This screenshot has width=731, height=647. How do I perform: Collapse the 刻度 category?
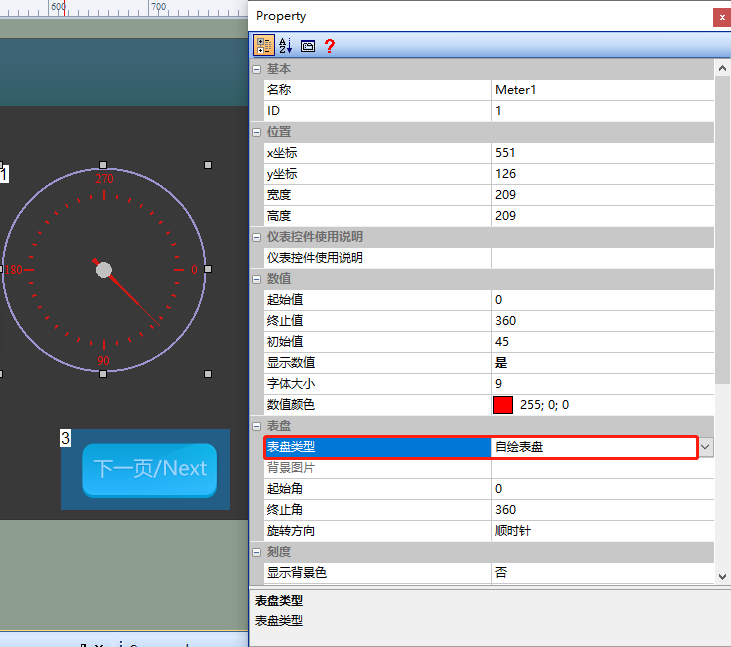256,552
